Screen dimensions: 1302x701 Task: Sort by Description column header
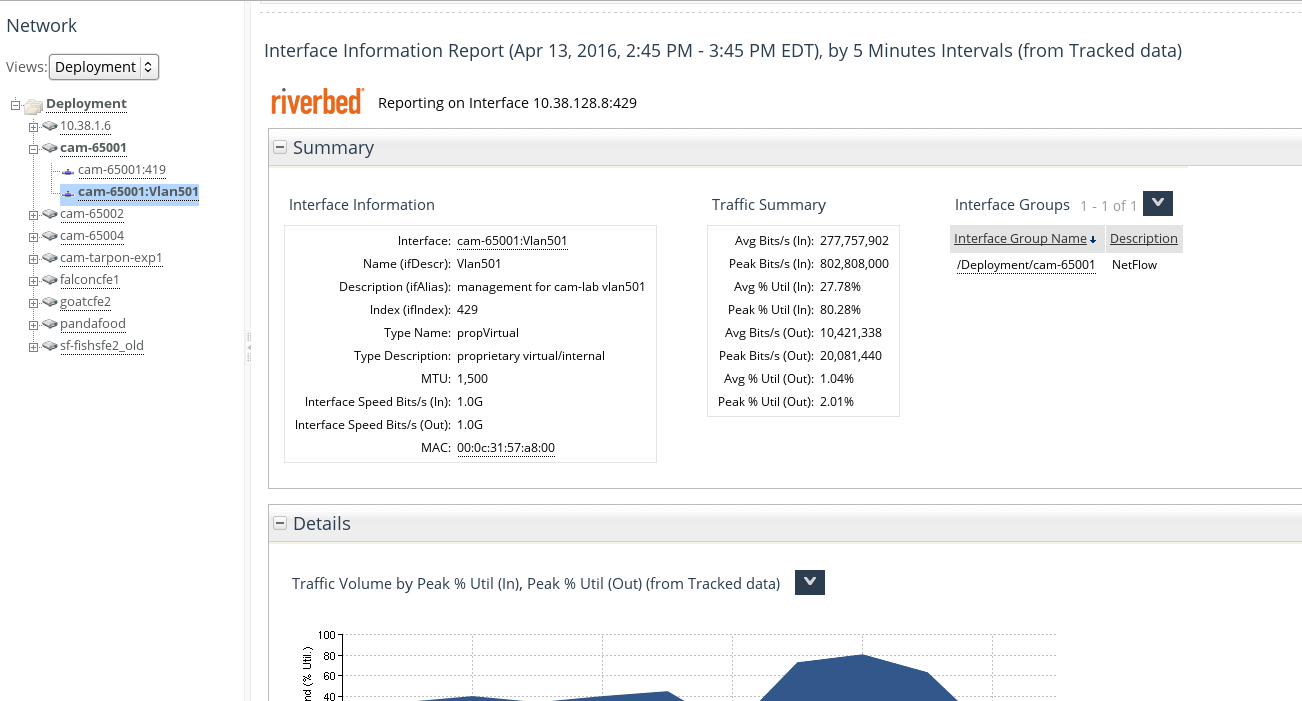(x=1144, y=239)
